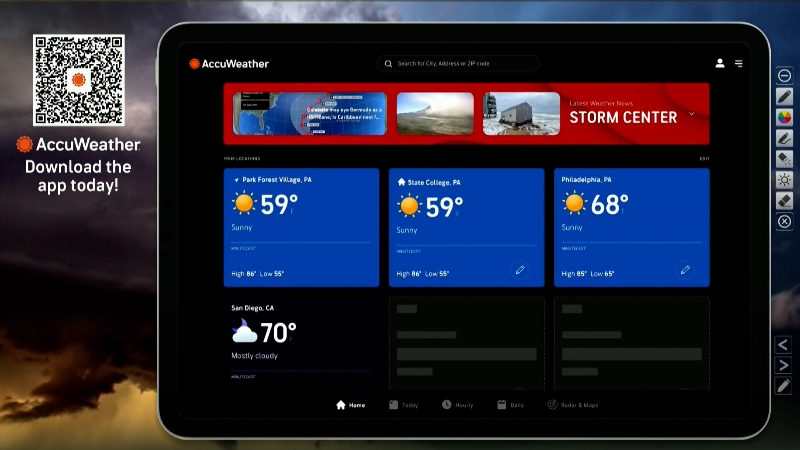Open the foggy landscape news thumbnail

[435, 114]
